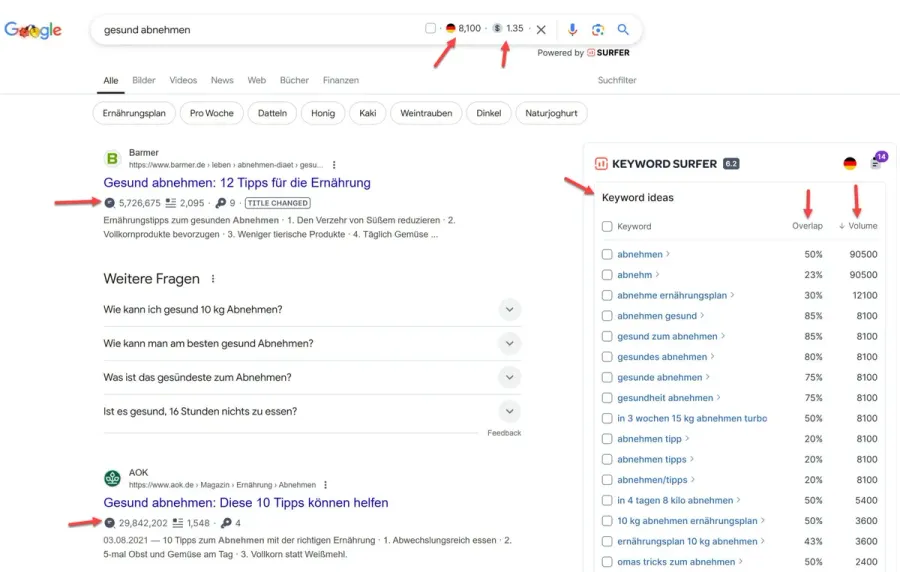Select the Pro Woche filter chip
This screenshot has width=900, height=572.
tap(212, 113)
